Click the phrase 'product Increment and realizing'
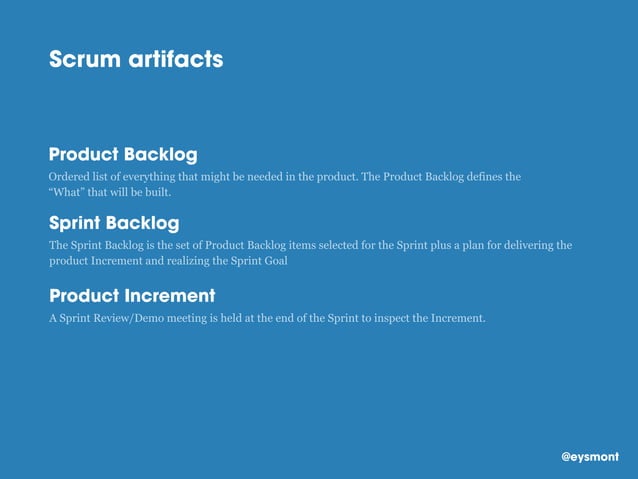638x479 pixels. pyautogui.click(x=128, y=261)
